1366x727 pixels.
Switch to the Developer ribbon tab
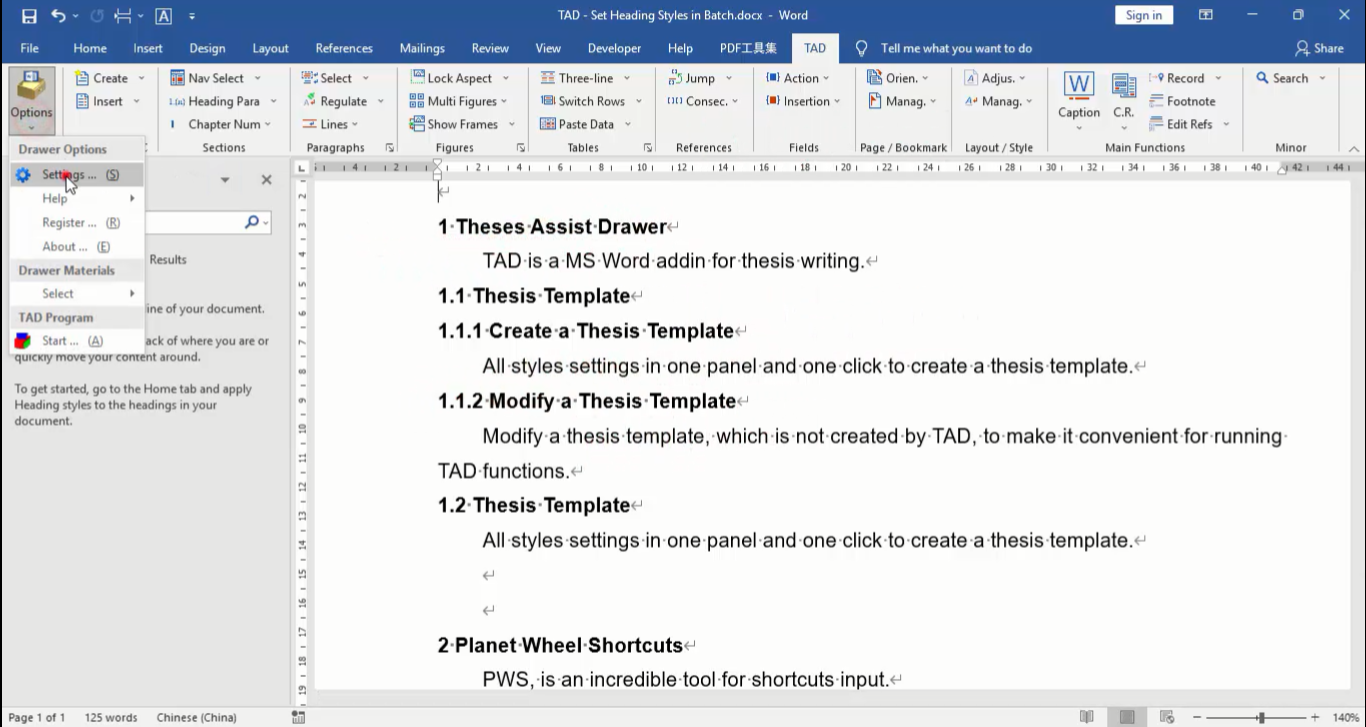[x=614, y=48]
